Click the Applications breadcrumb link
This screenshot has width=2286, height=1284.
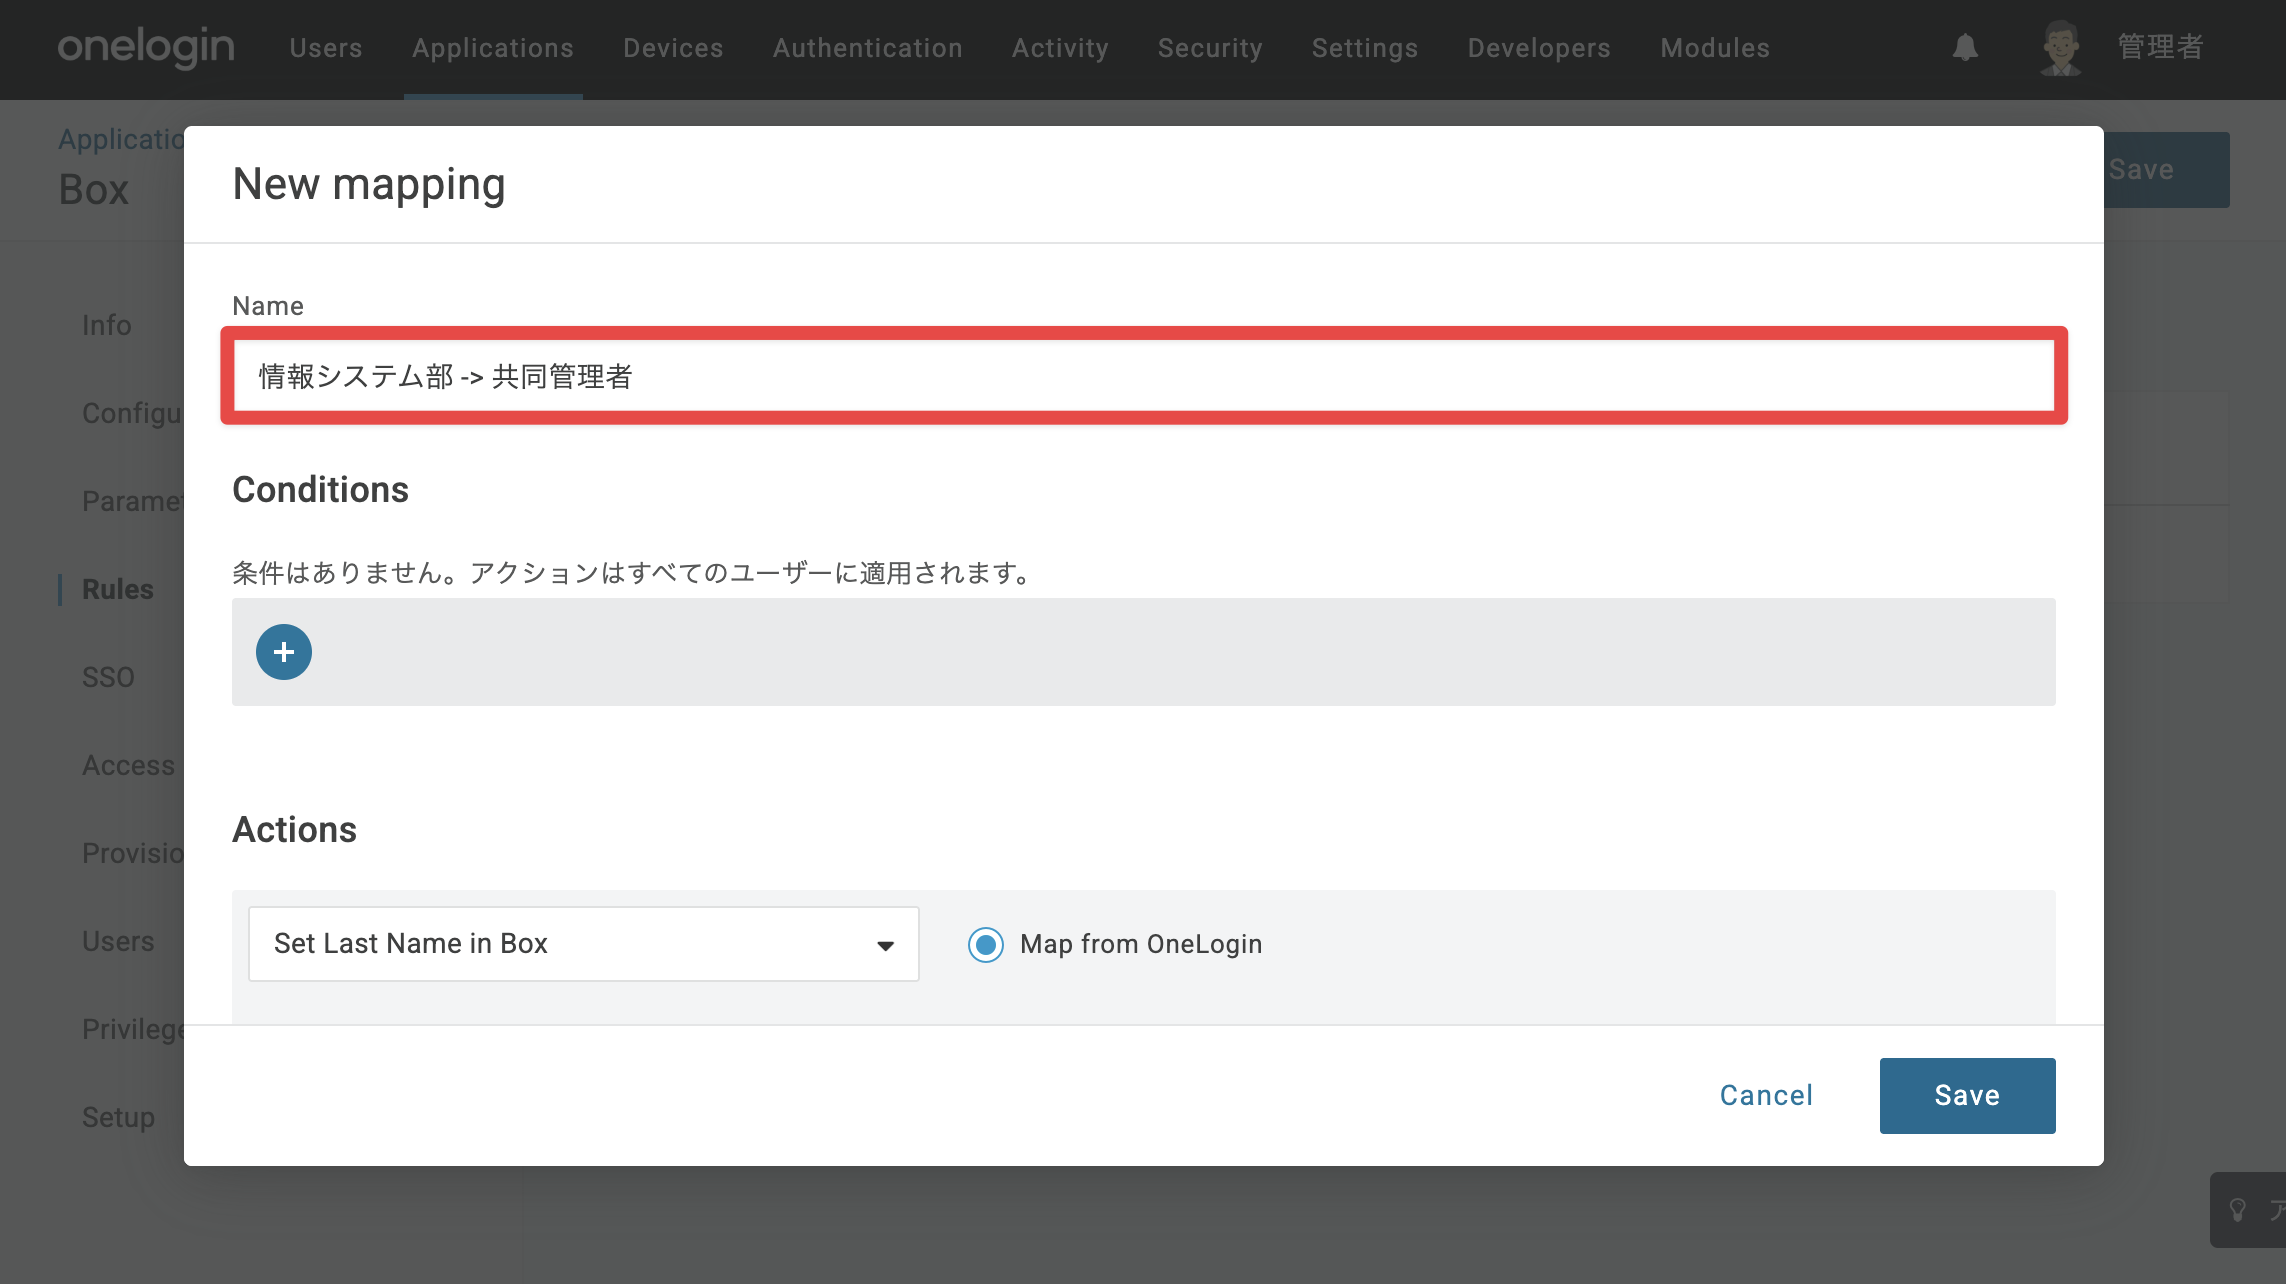click(121, 139)
